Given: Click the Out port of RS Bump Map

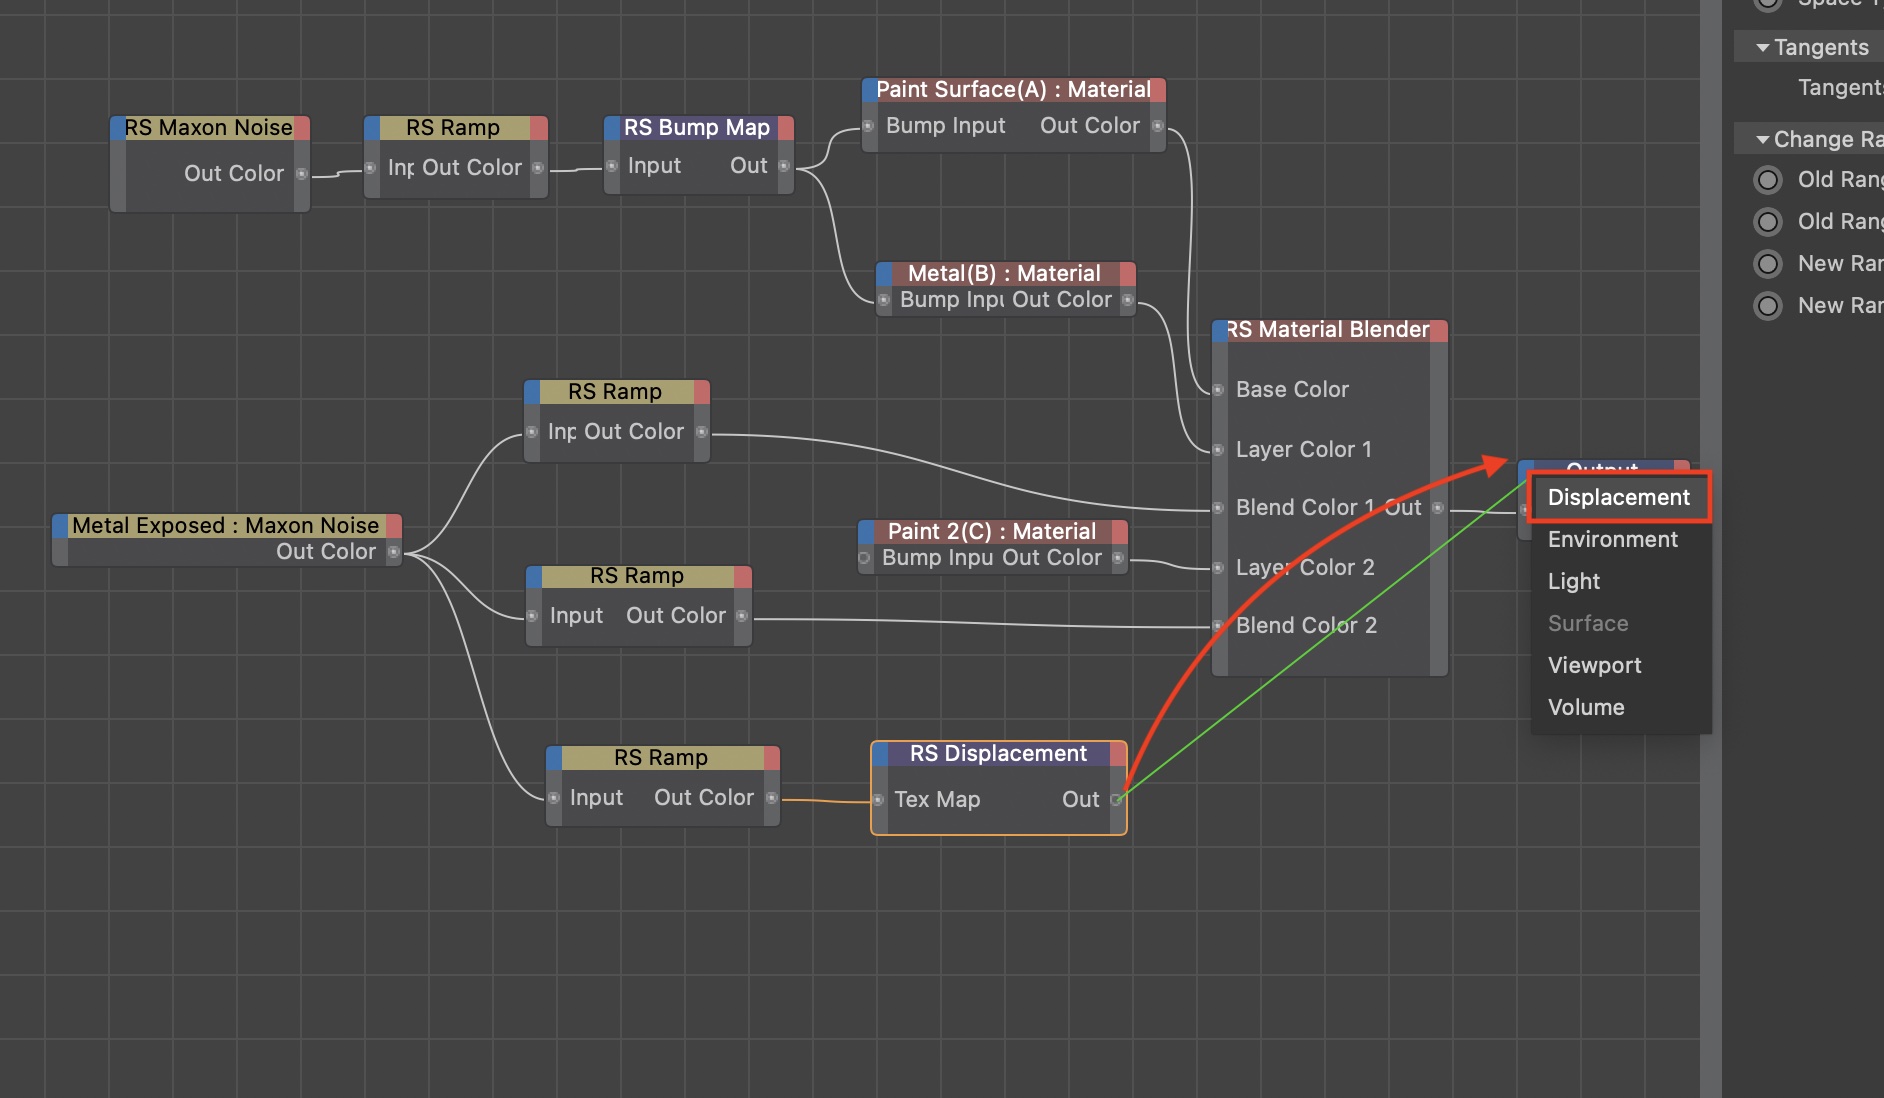Looking at the screenshot, I should point(784,166).
